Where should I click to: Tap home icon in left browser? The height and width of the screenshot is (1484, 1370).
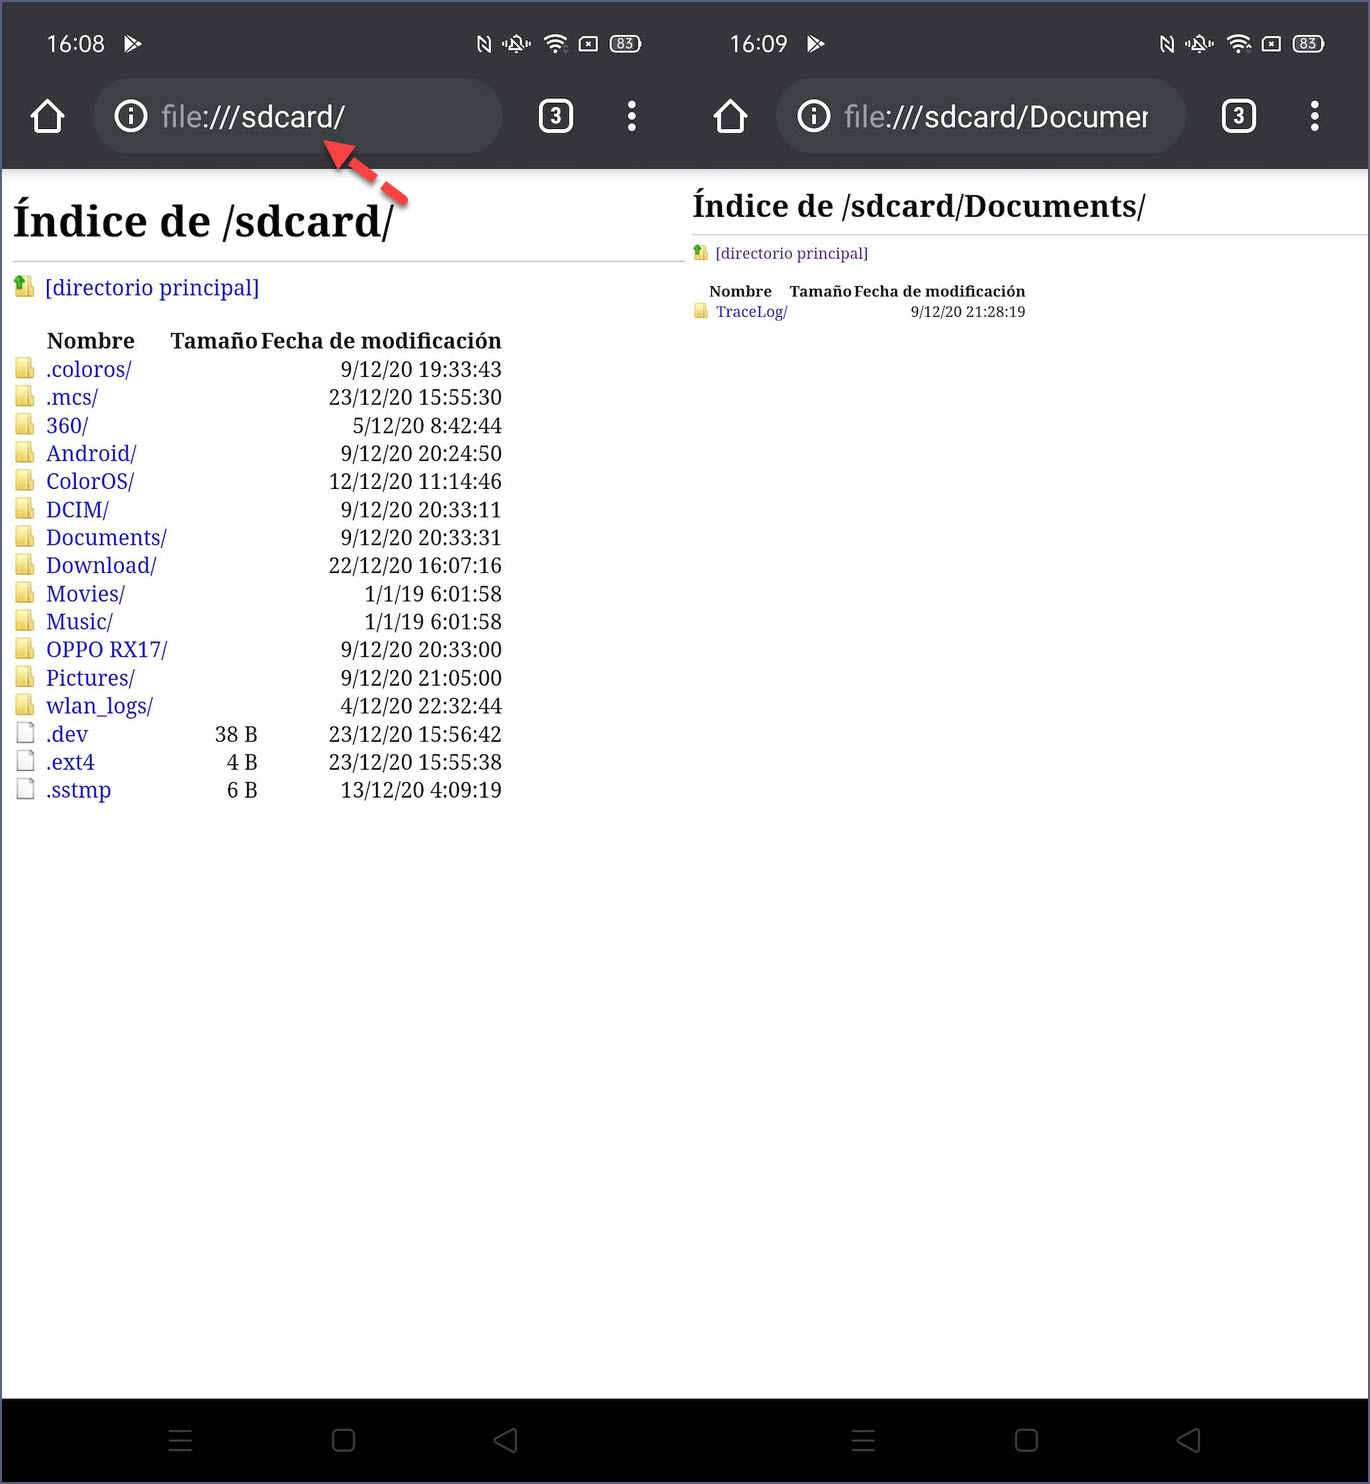pyautogui.click(x=47, y=116)
